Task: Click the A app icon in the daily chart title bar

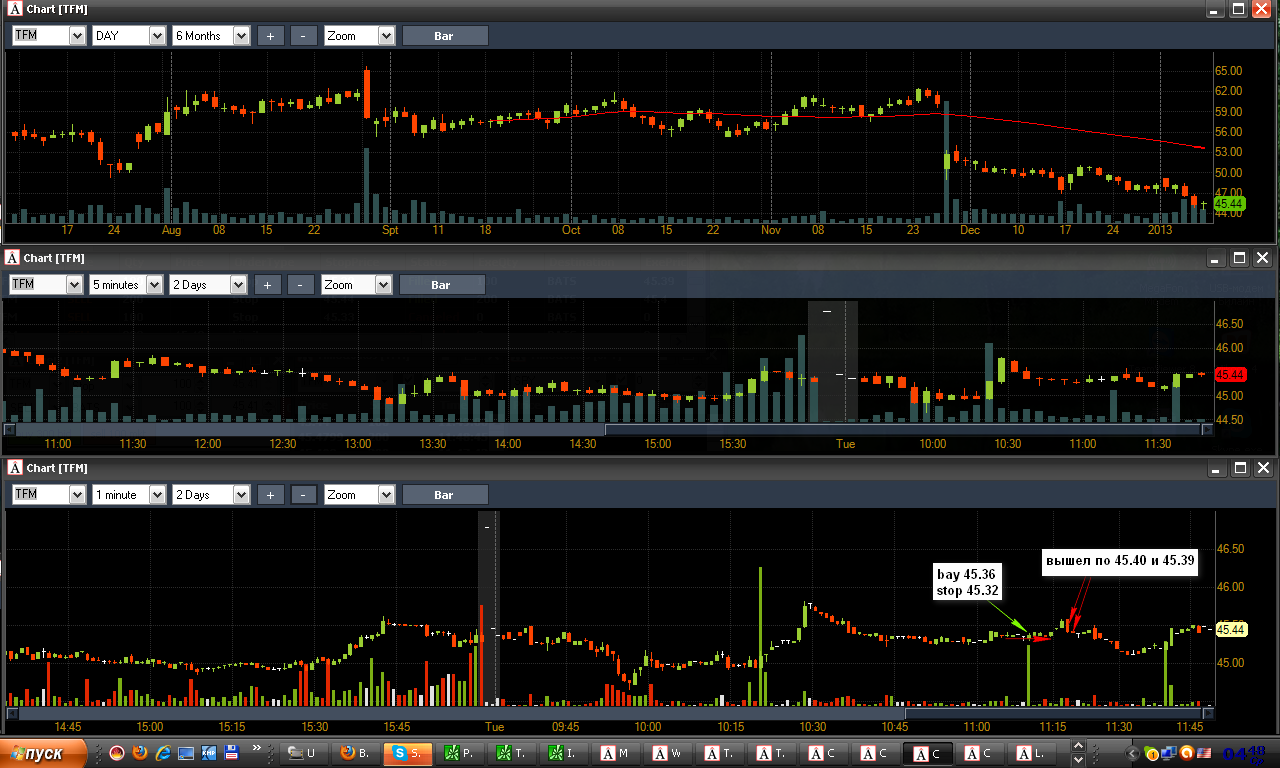Action: pos(14,9)
